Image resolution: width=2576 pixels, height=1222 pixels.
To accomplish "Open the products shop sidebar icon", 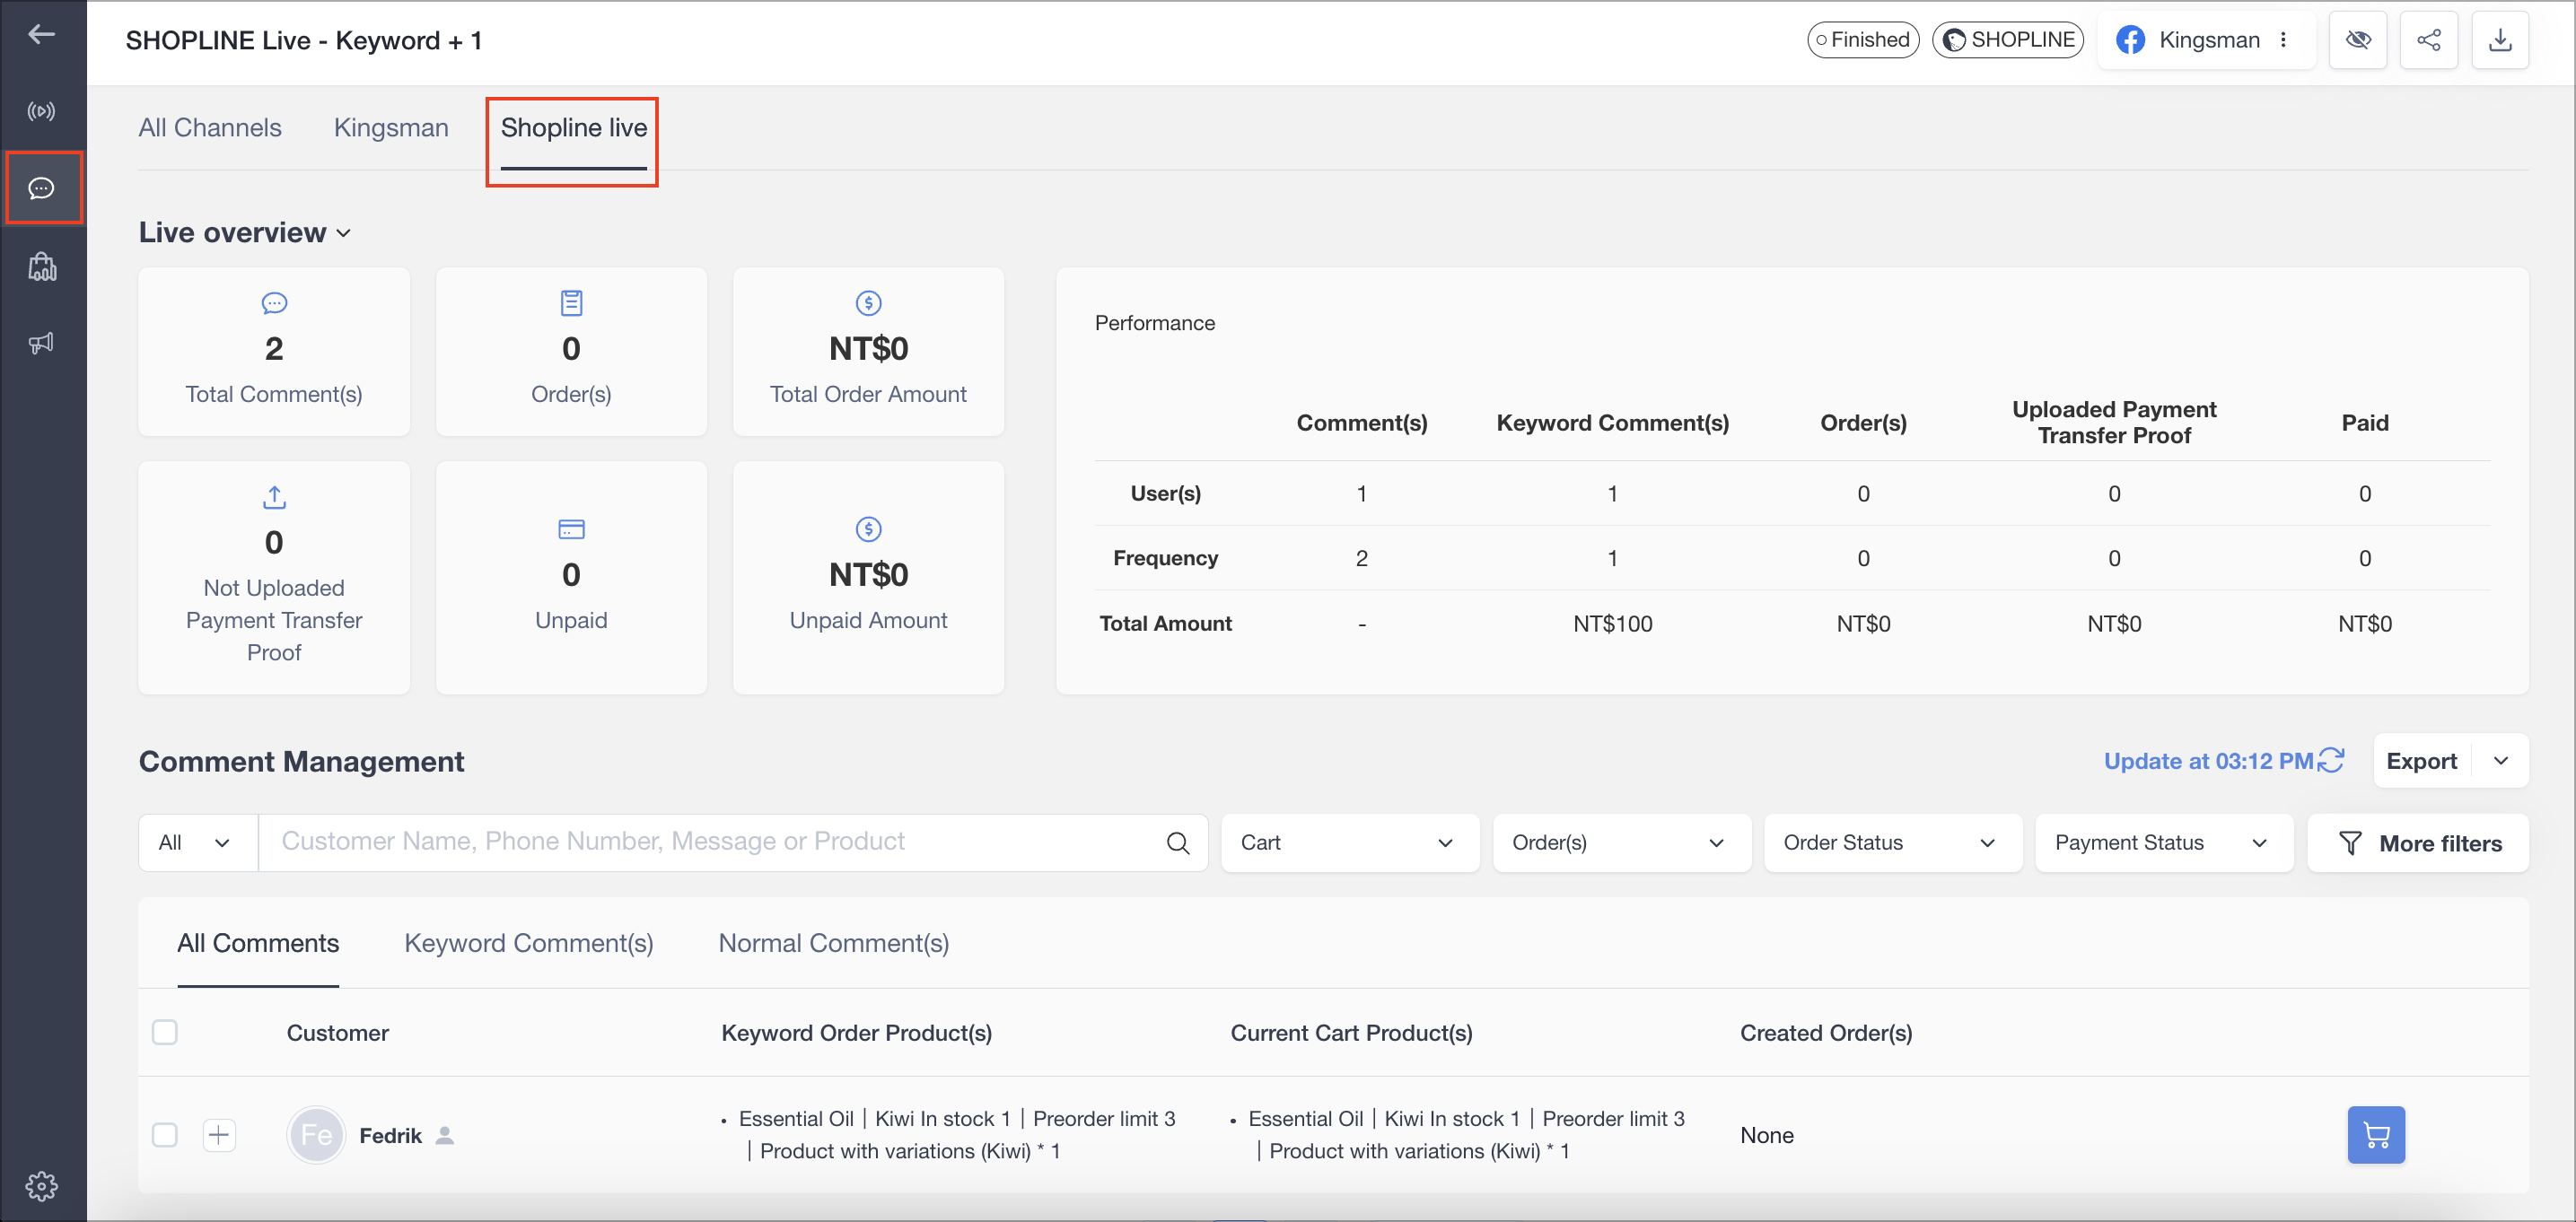I will [41, 266].
